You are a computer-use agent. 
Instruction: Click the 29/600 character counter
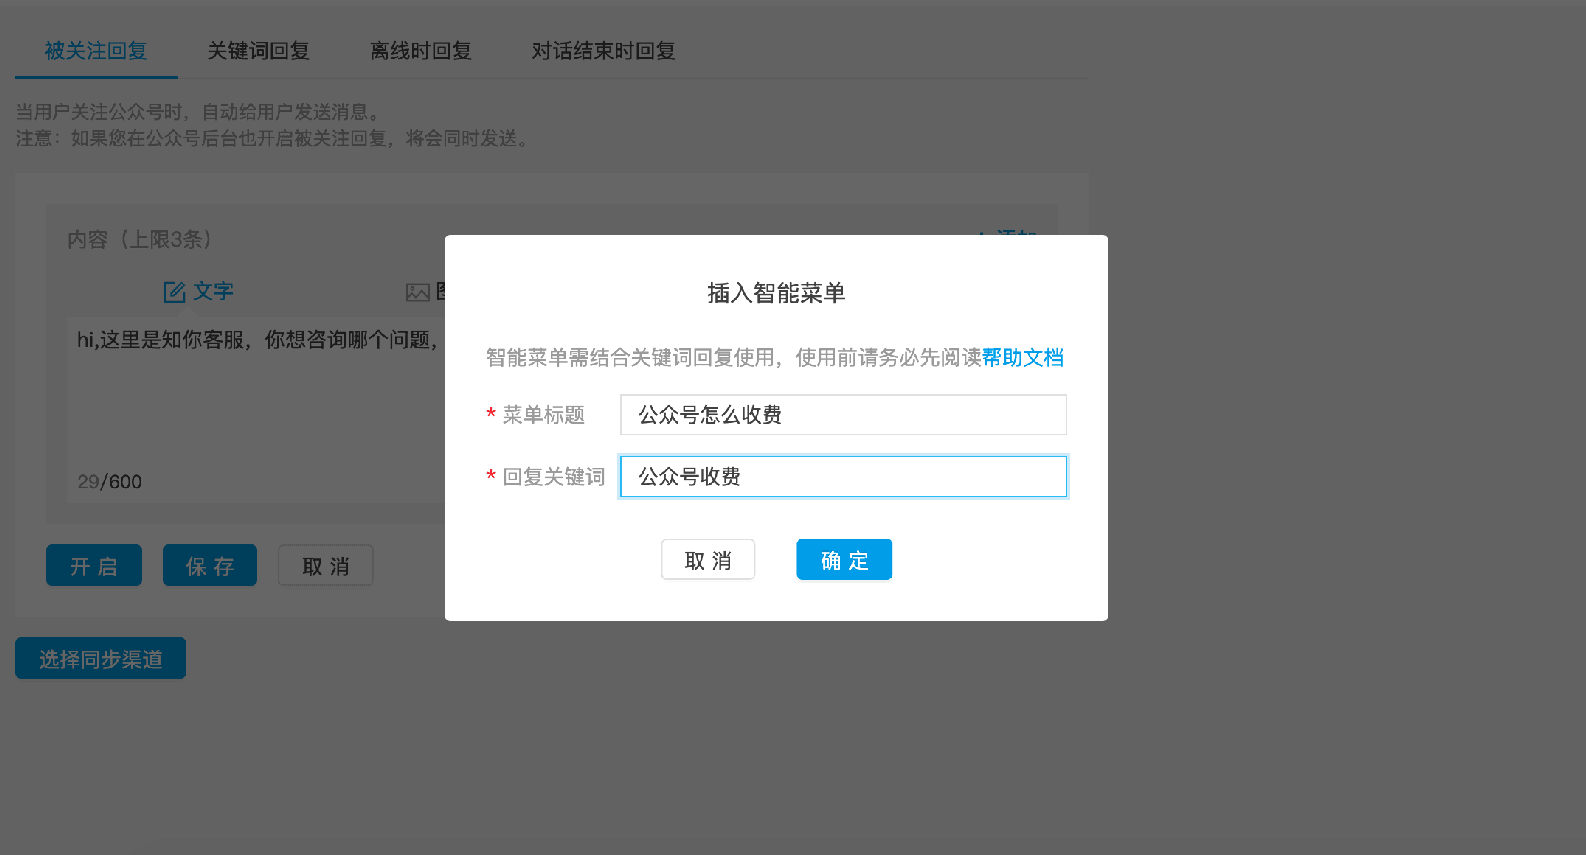(110, 482)
